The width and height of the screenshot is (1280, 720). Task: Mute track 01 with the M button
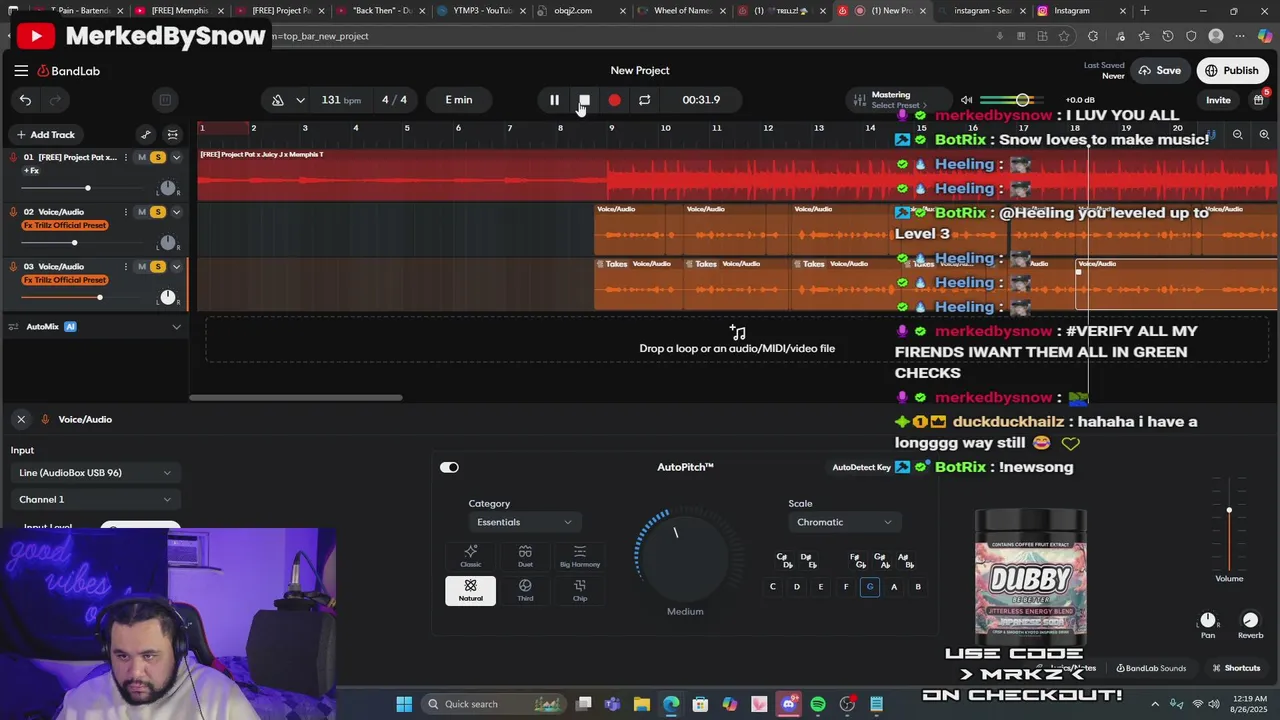142,157
